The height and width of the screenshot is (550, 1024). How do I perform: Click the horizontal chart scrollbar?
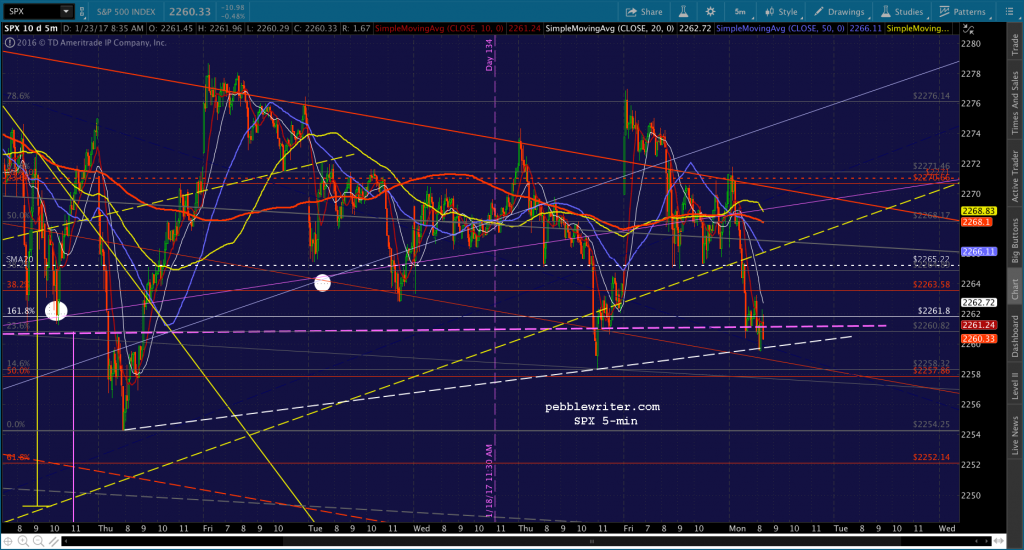[526, 541]
